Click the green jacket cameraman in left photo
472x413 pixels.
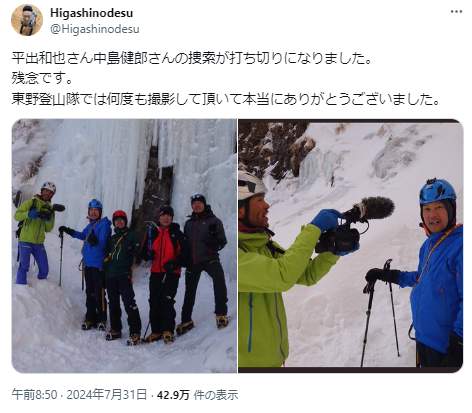[34, 232]
